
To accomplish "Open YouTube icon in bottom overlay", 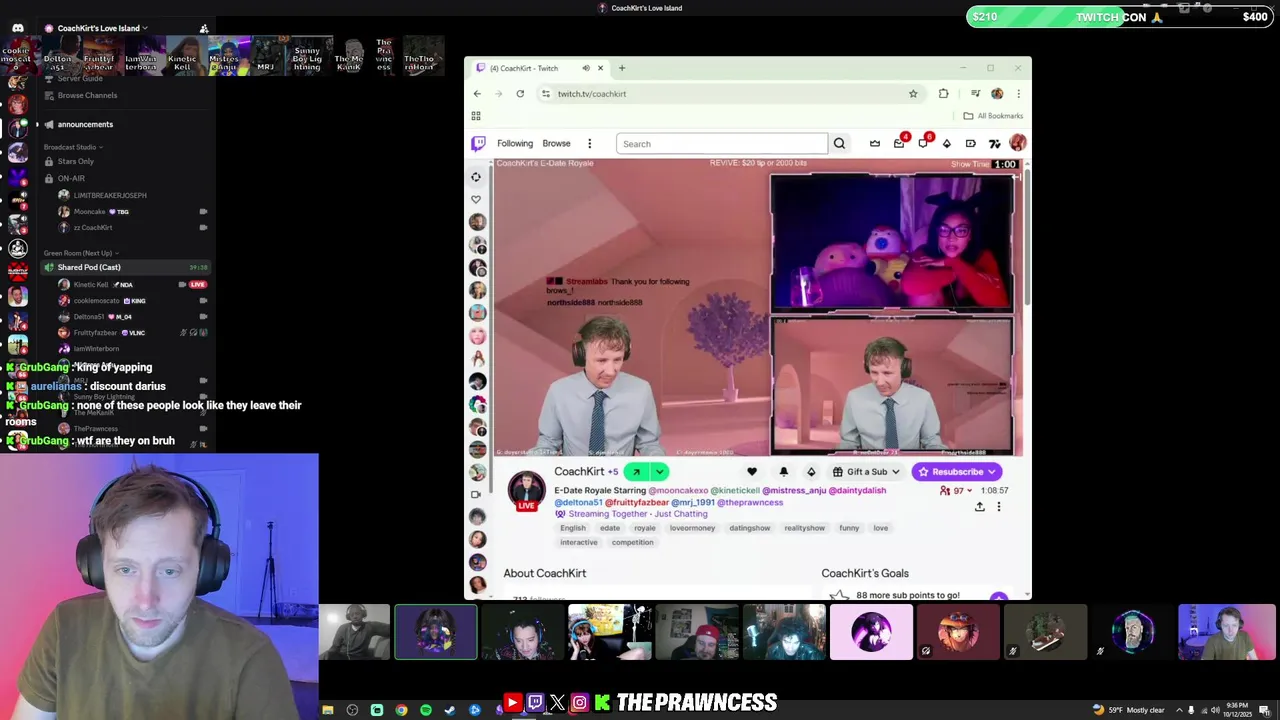I will tap(512, 703).
